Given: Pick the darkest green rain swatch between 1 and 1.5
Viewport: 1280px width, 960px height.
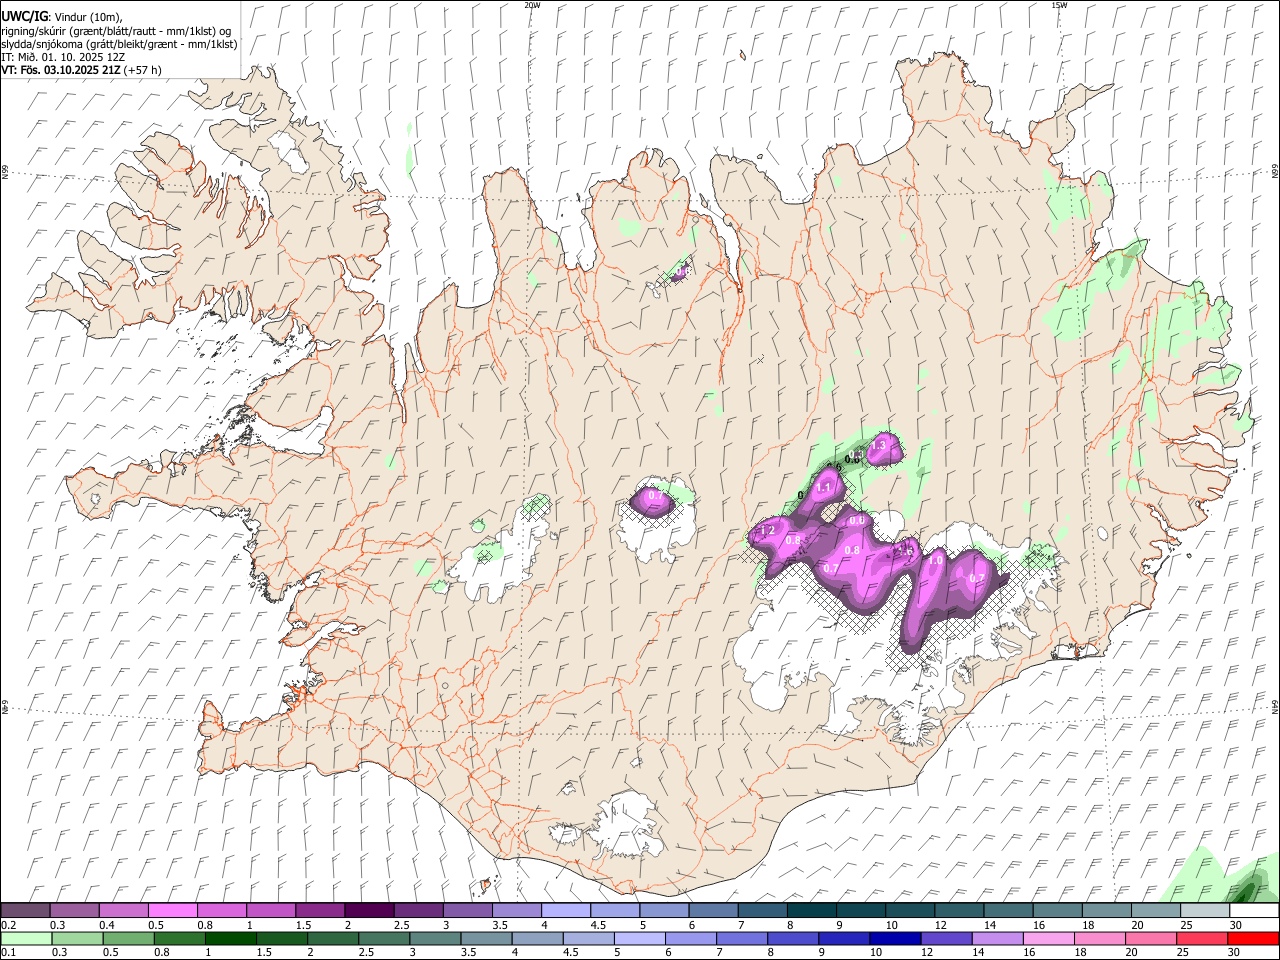Looking at the screenshot, I should click(x=230, y=938).
